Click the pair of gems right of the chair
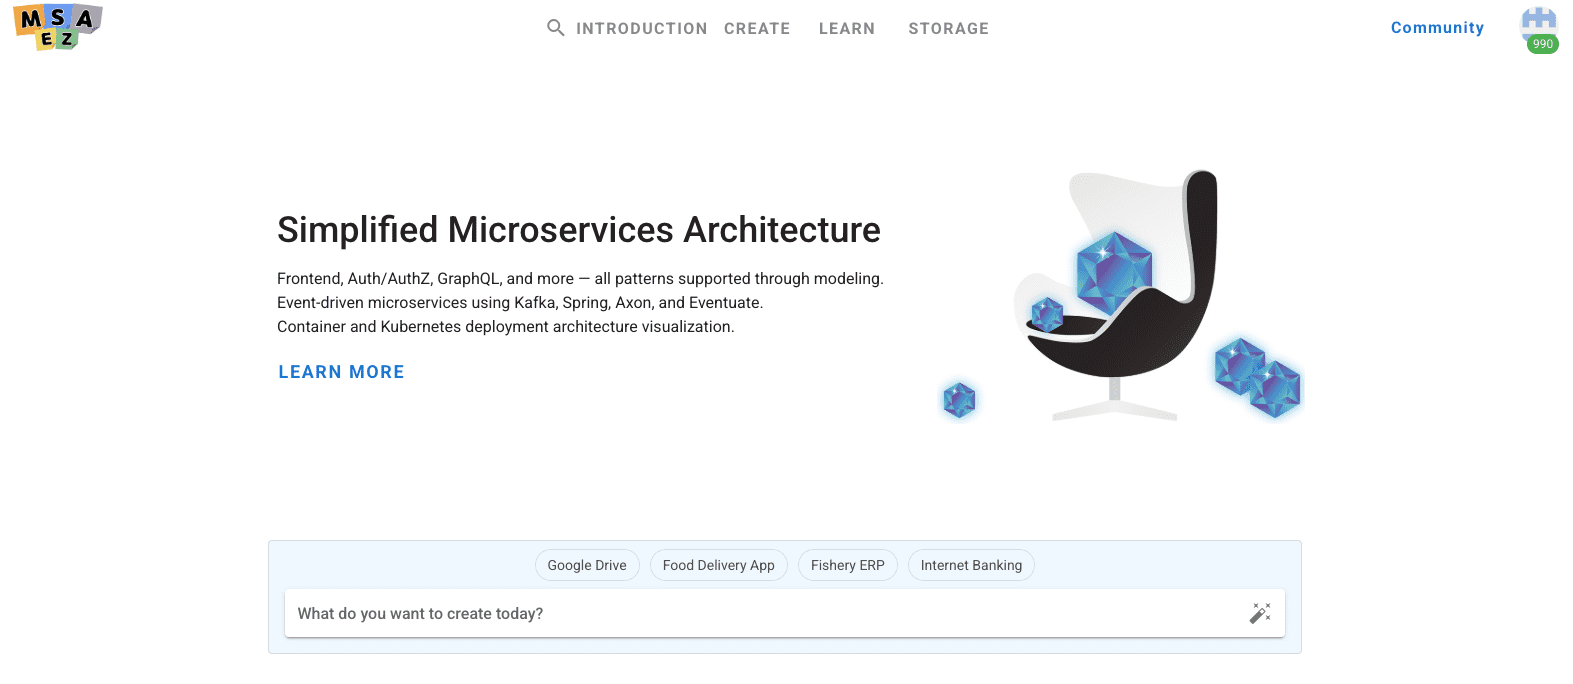 pos(1258,377)
